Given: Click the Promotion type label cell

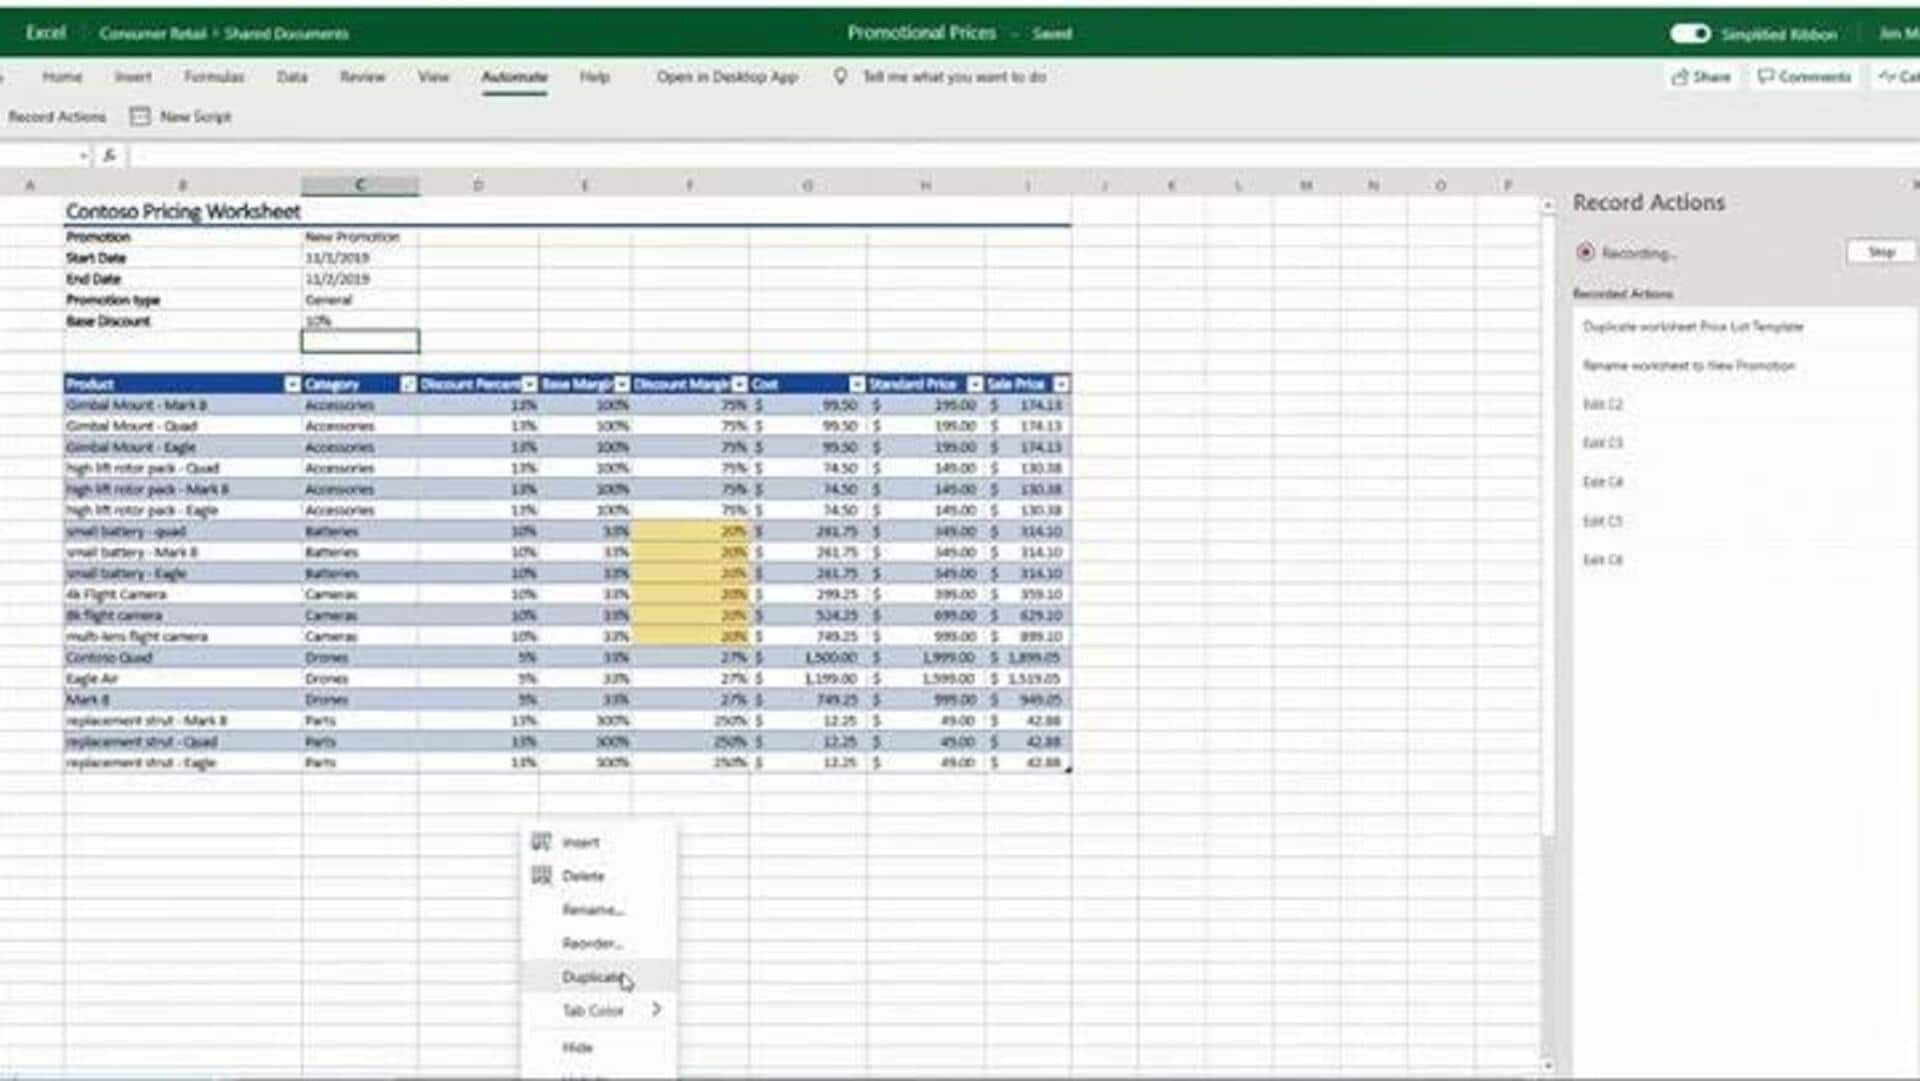Looking at the screenshot, I should pyautogui.click(x=183, y=300).
